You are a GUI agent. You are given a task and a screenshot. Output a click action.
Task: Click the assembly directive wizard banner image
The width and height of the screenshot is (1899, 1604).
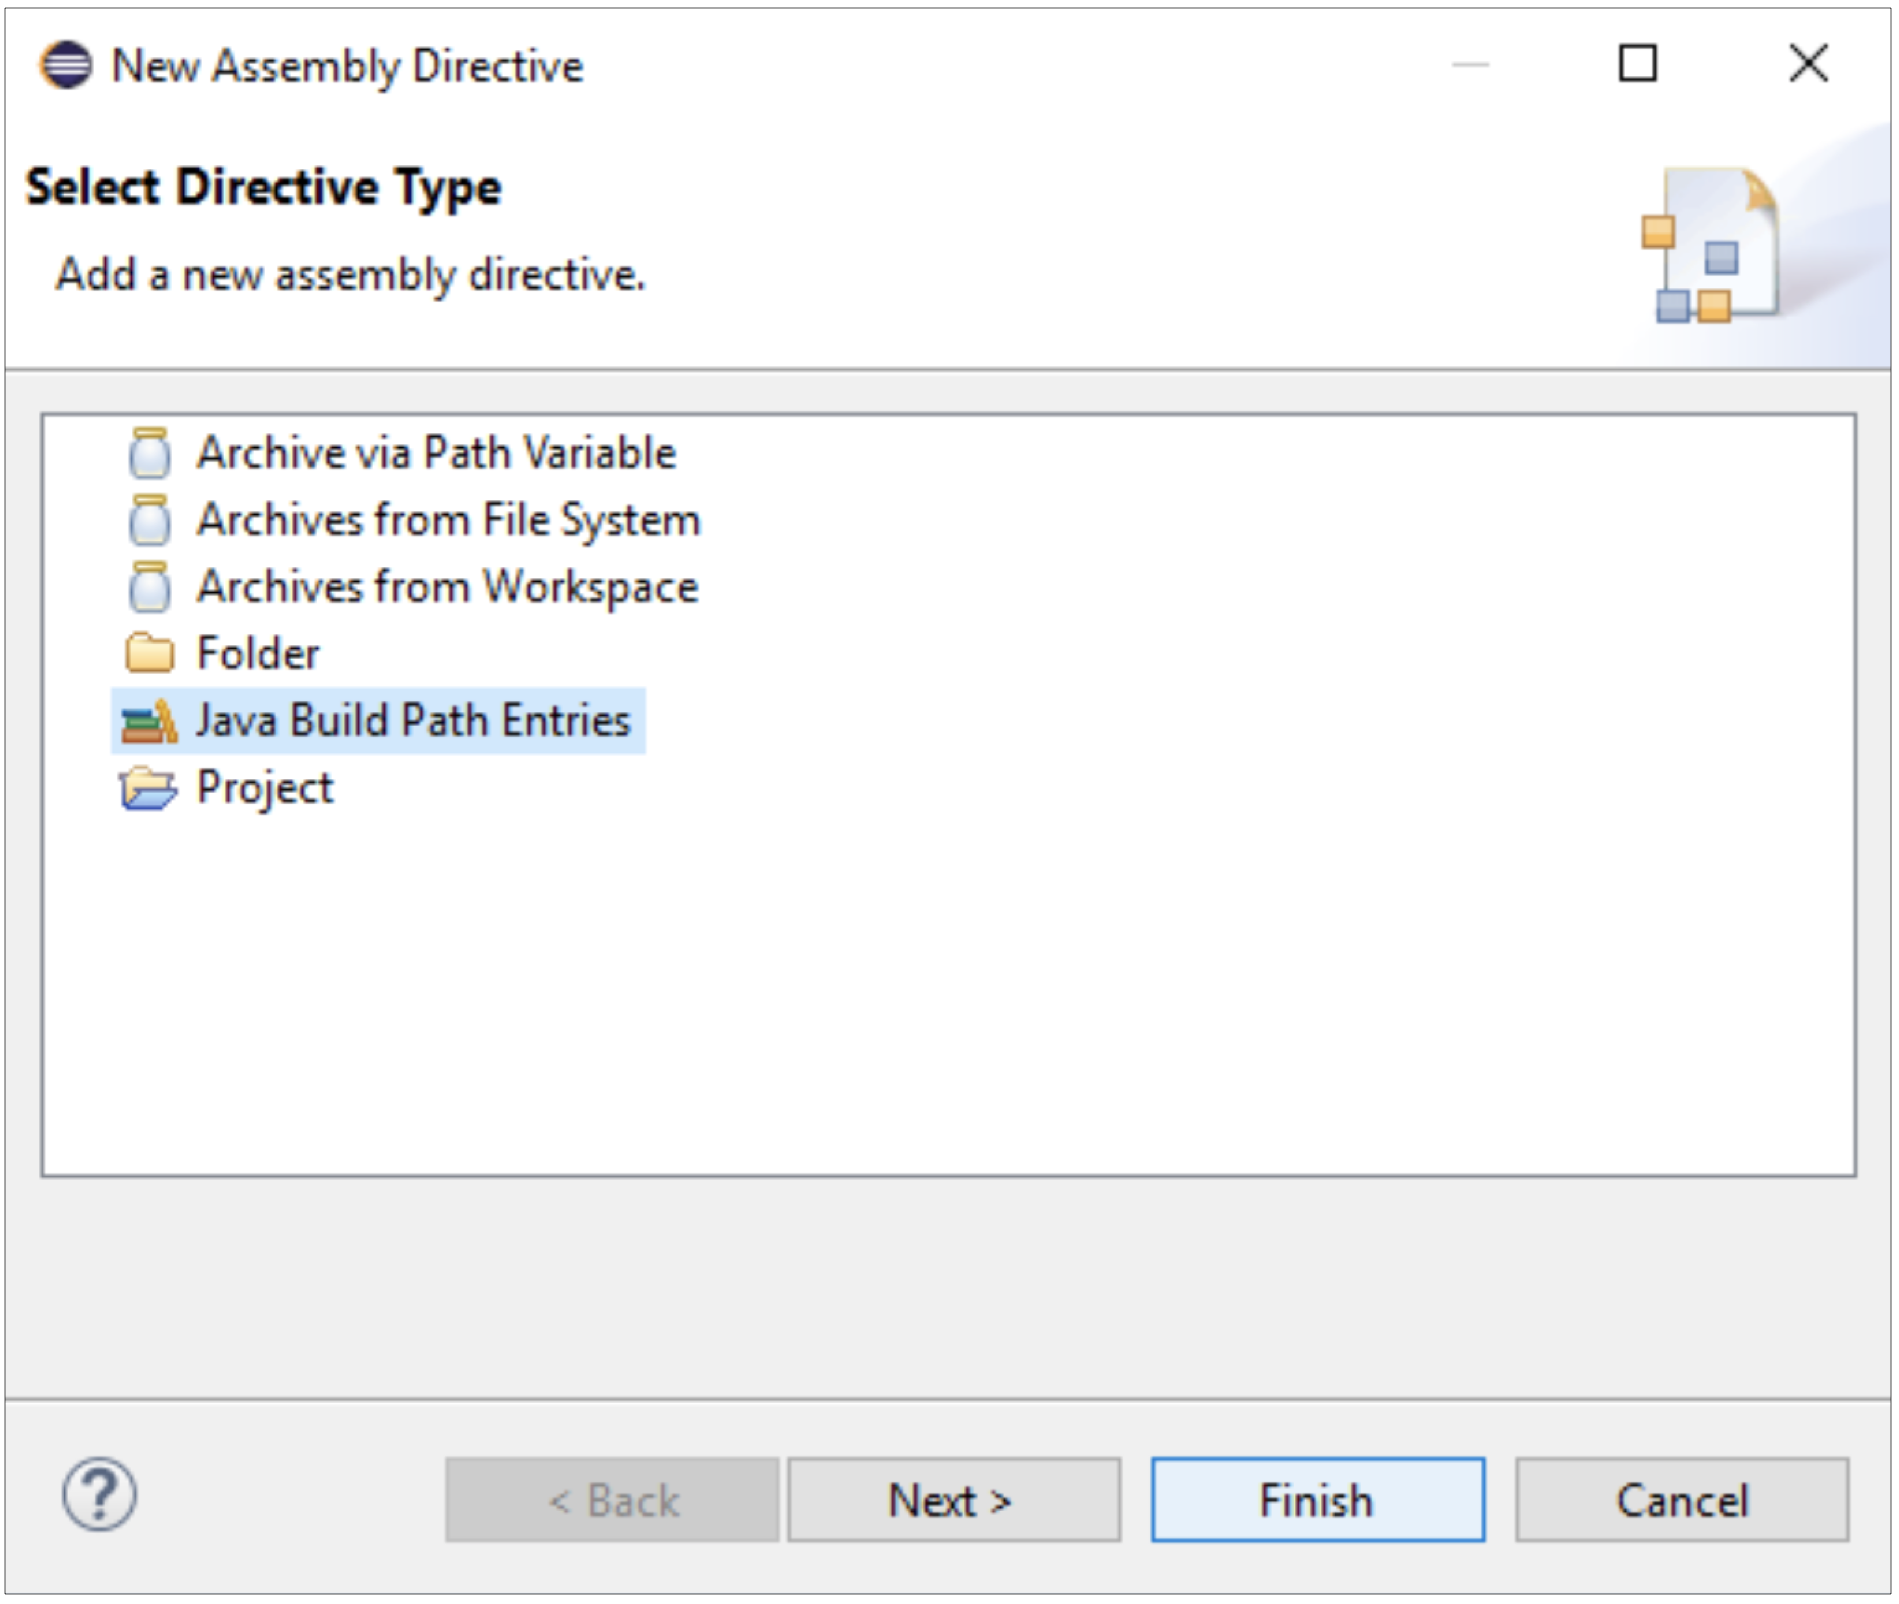tap(1711, 247)
